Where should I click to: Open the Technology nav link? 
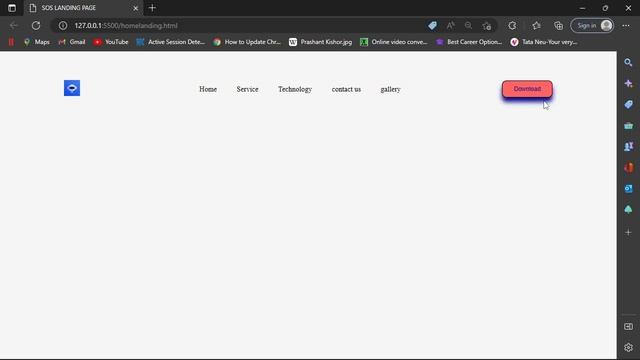pyautogui.click(x=295, y=89)
